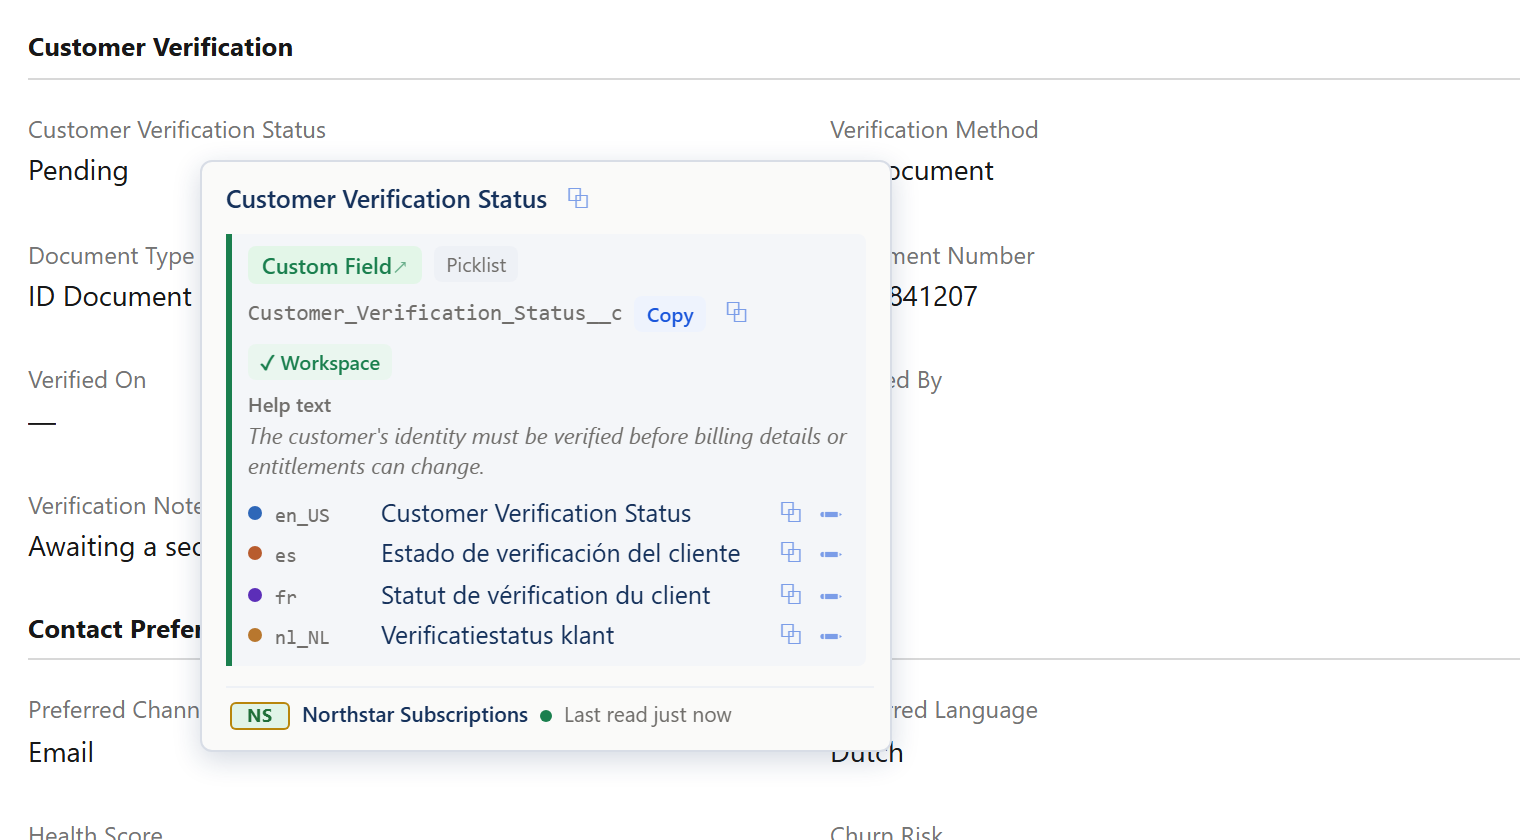Copy the fr translation label

791,595
